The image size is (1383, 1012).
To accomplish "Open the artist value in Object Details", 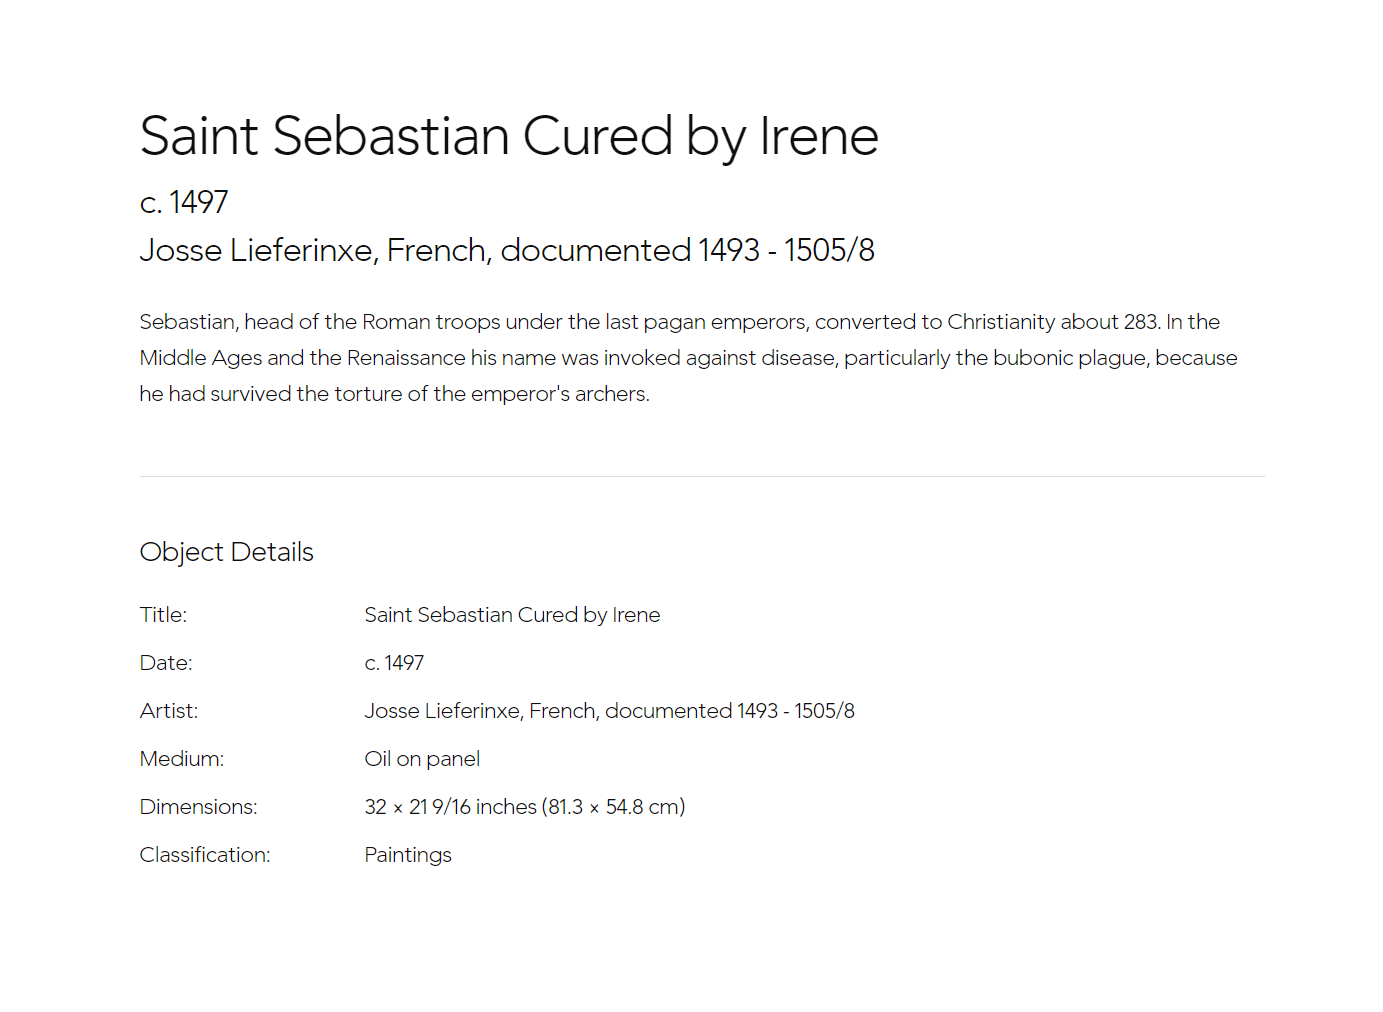I will pos(610,711).
